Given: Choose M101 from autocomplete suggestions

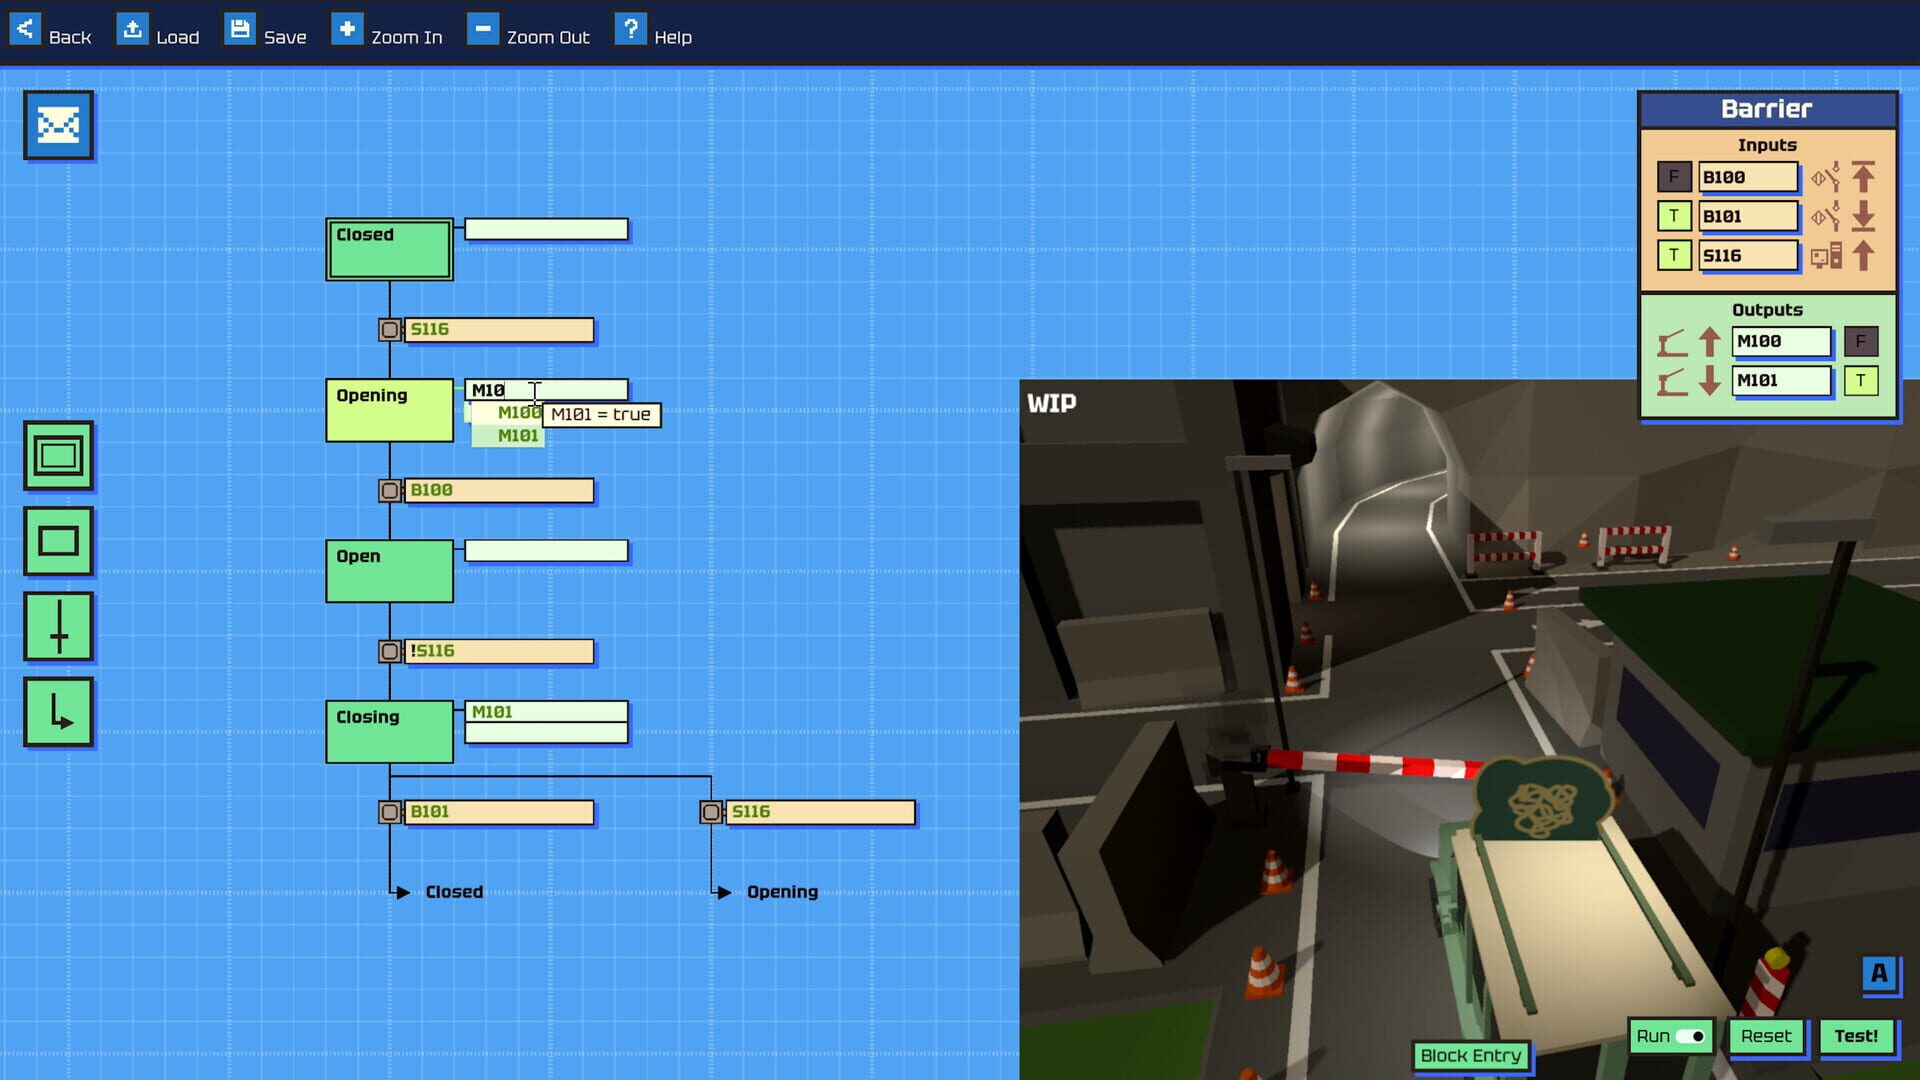Looking at the screenshot, I should click(517, 436).
